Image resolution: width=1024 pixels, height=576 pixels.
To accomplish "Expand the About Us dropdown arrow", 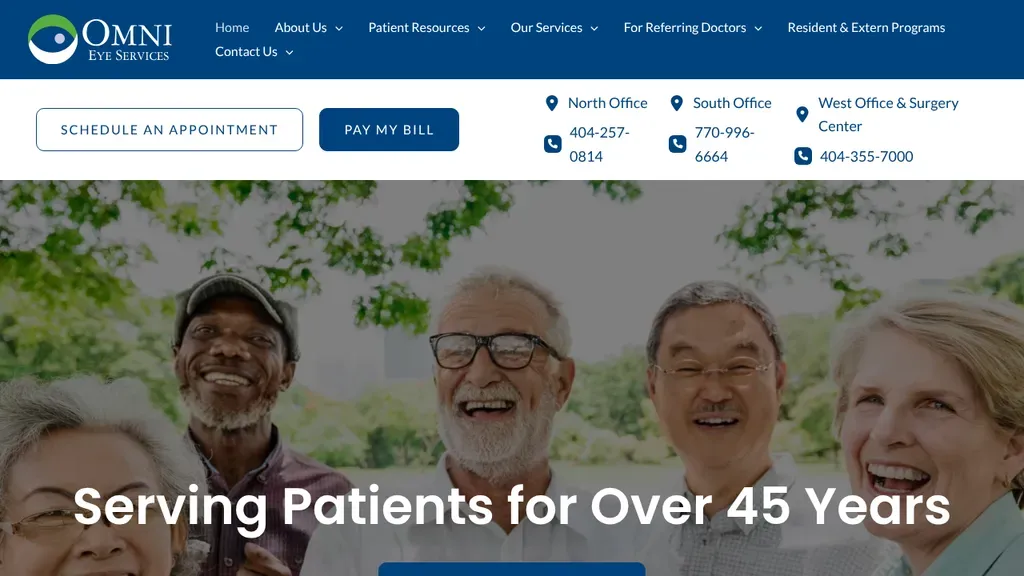I will [339, 28].
